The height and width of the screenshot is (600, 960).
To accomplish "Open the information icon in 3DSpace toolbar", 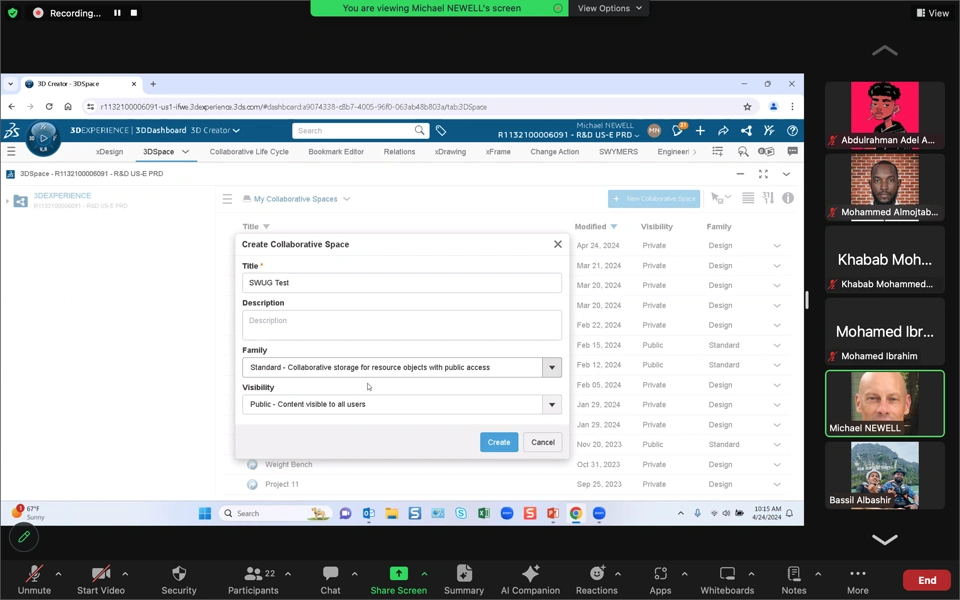I will tap(788, 198).
